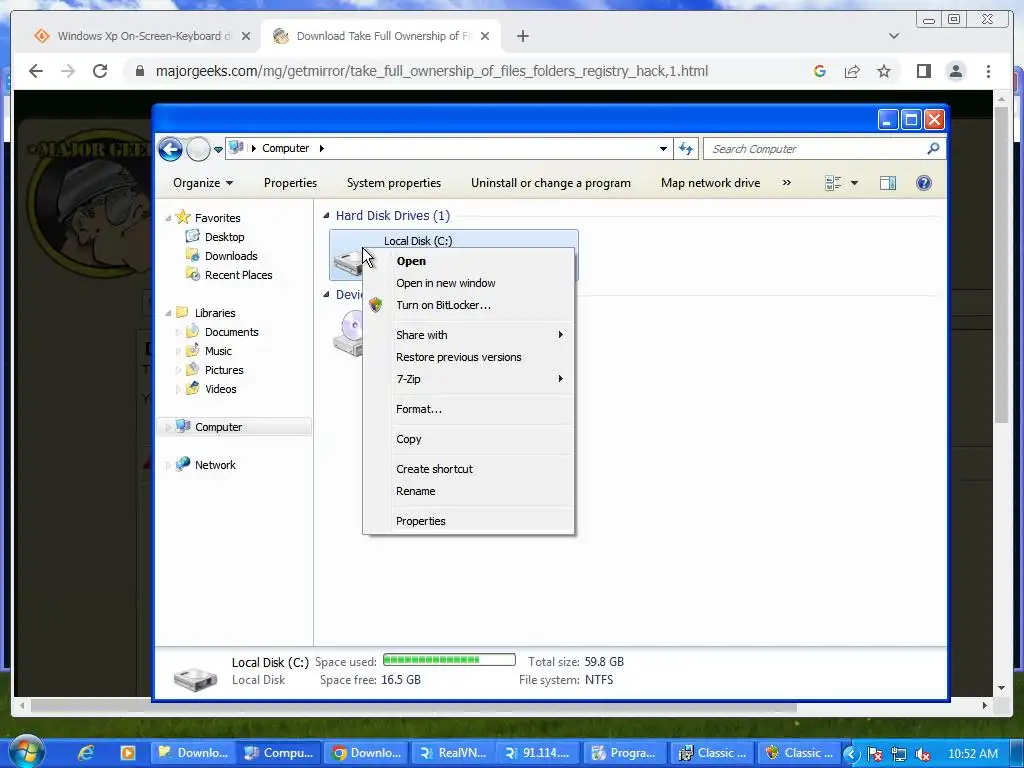1024x768 pixels.
Task: Toggle the preview pane icon
Action: [888, 183]
